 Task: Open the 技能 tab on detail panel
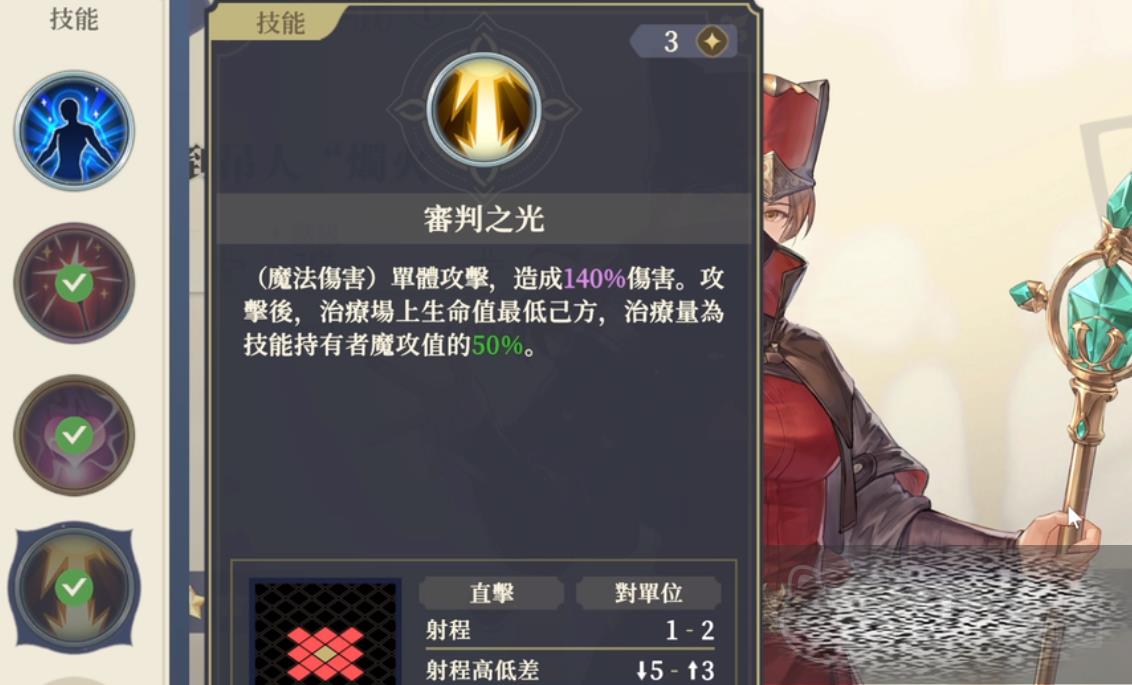(280, 22)
